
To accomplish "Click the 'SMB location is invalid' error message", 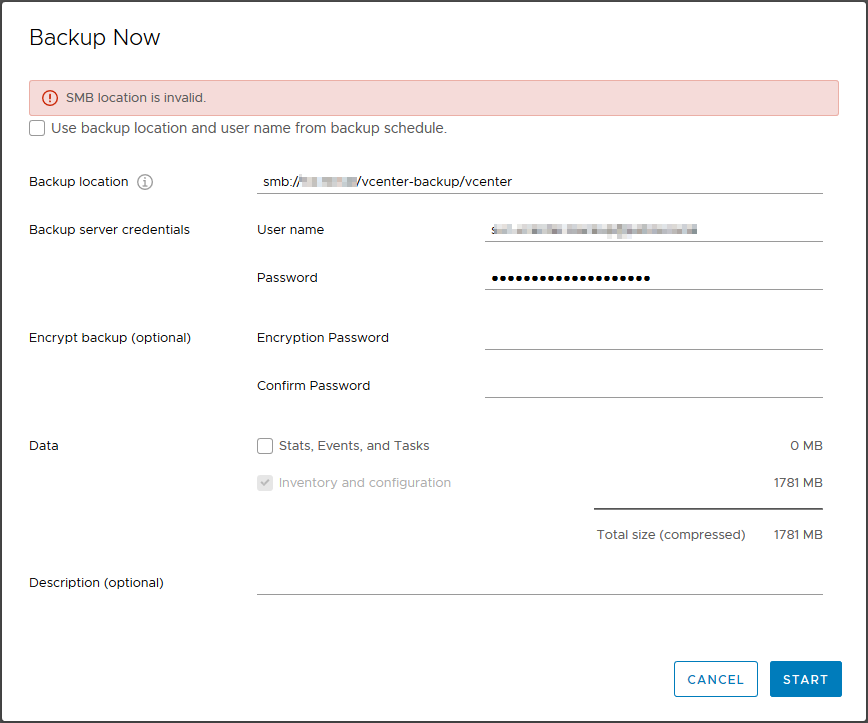I will (136, 98).
